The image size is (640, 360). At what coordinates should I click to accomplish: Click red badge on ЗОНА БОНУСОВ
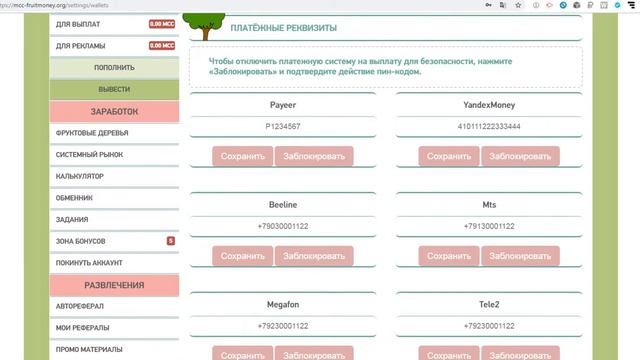171,241
